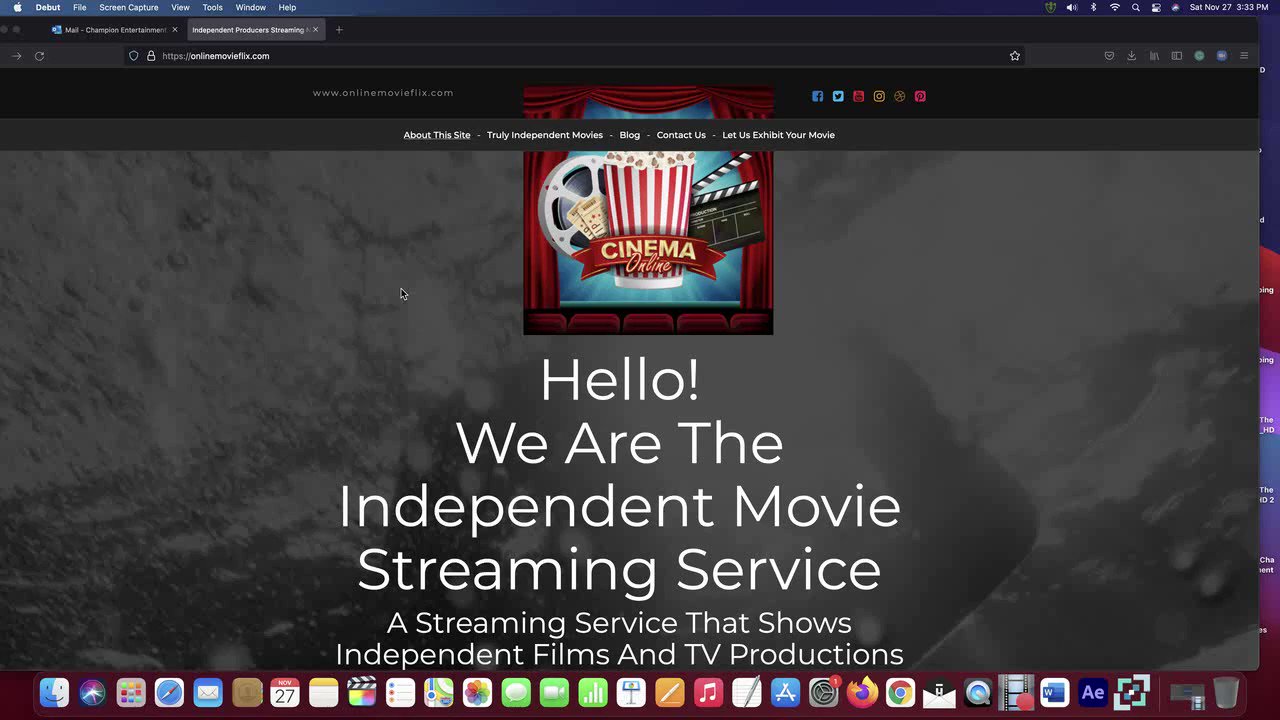Open Calendar showing Nov 27 in Dock

(x=285, y=692)
